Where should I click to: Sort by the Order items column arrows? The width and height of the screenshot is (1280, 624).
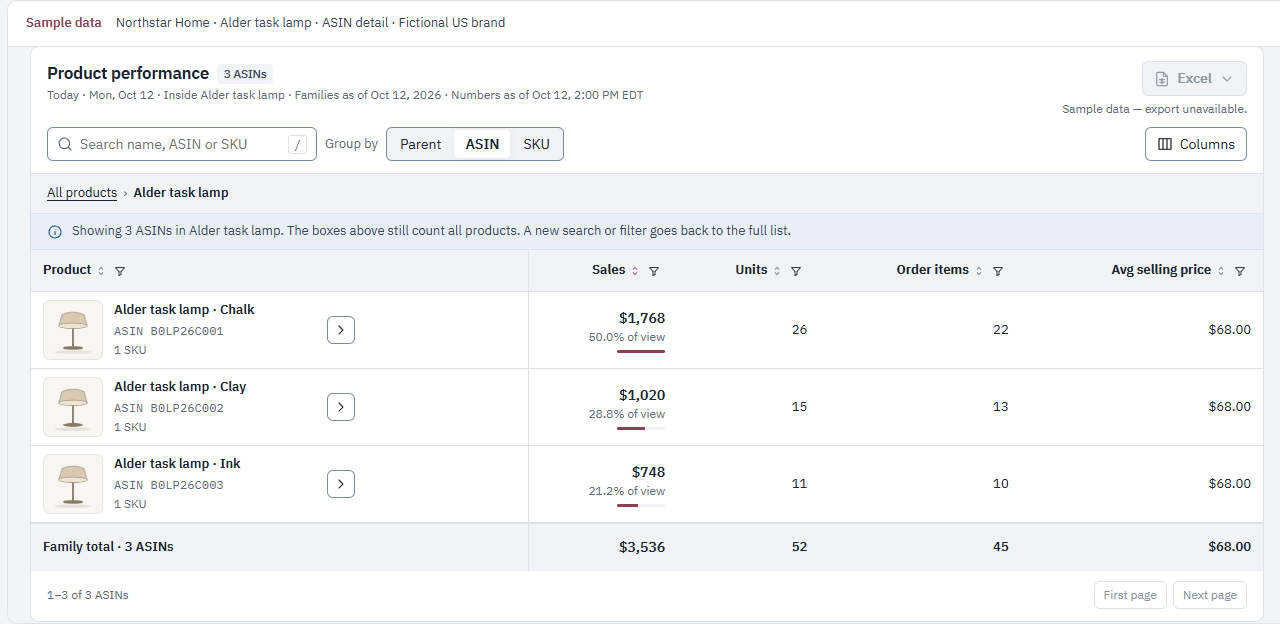pyautogui.click(x=979, y=270)
